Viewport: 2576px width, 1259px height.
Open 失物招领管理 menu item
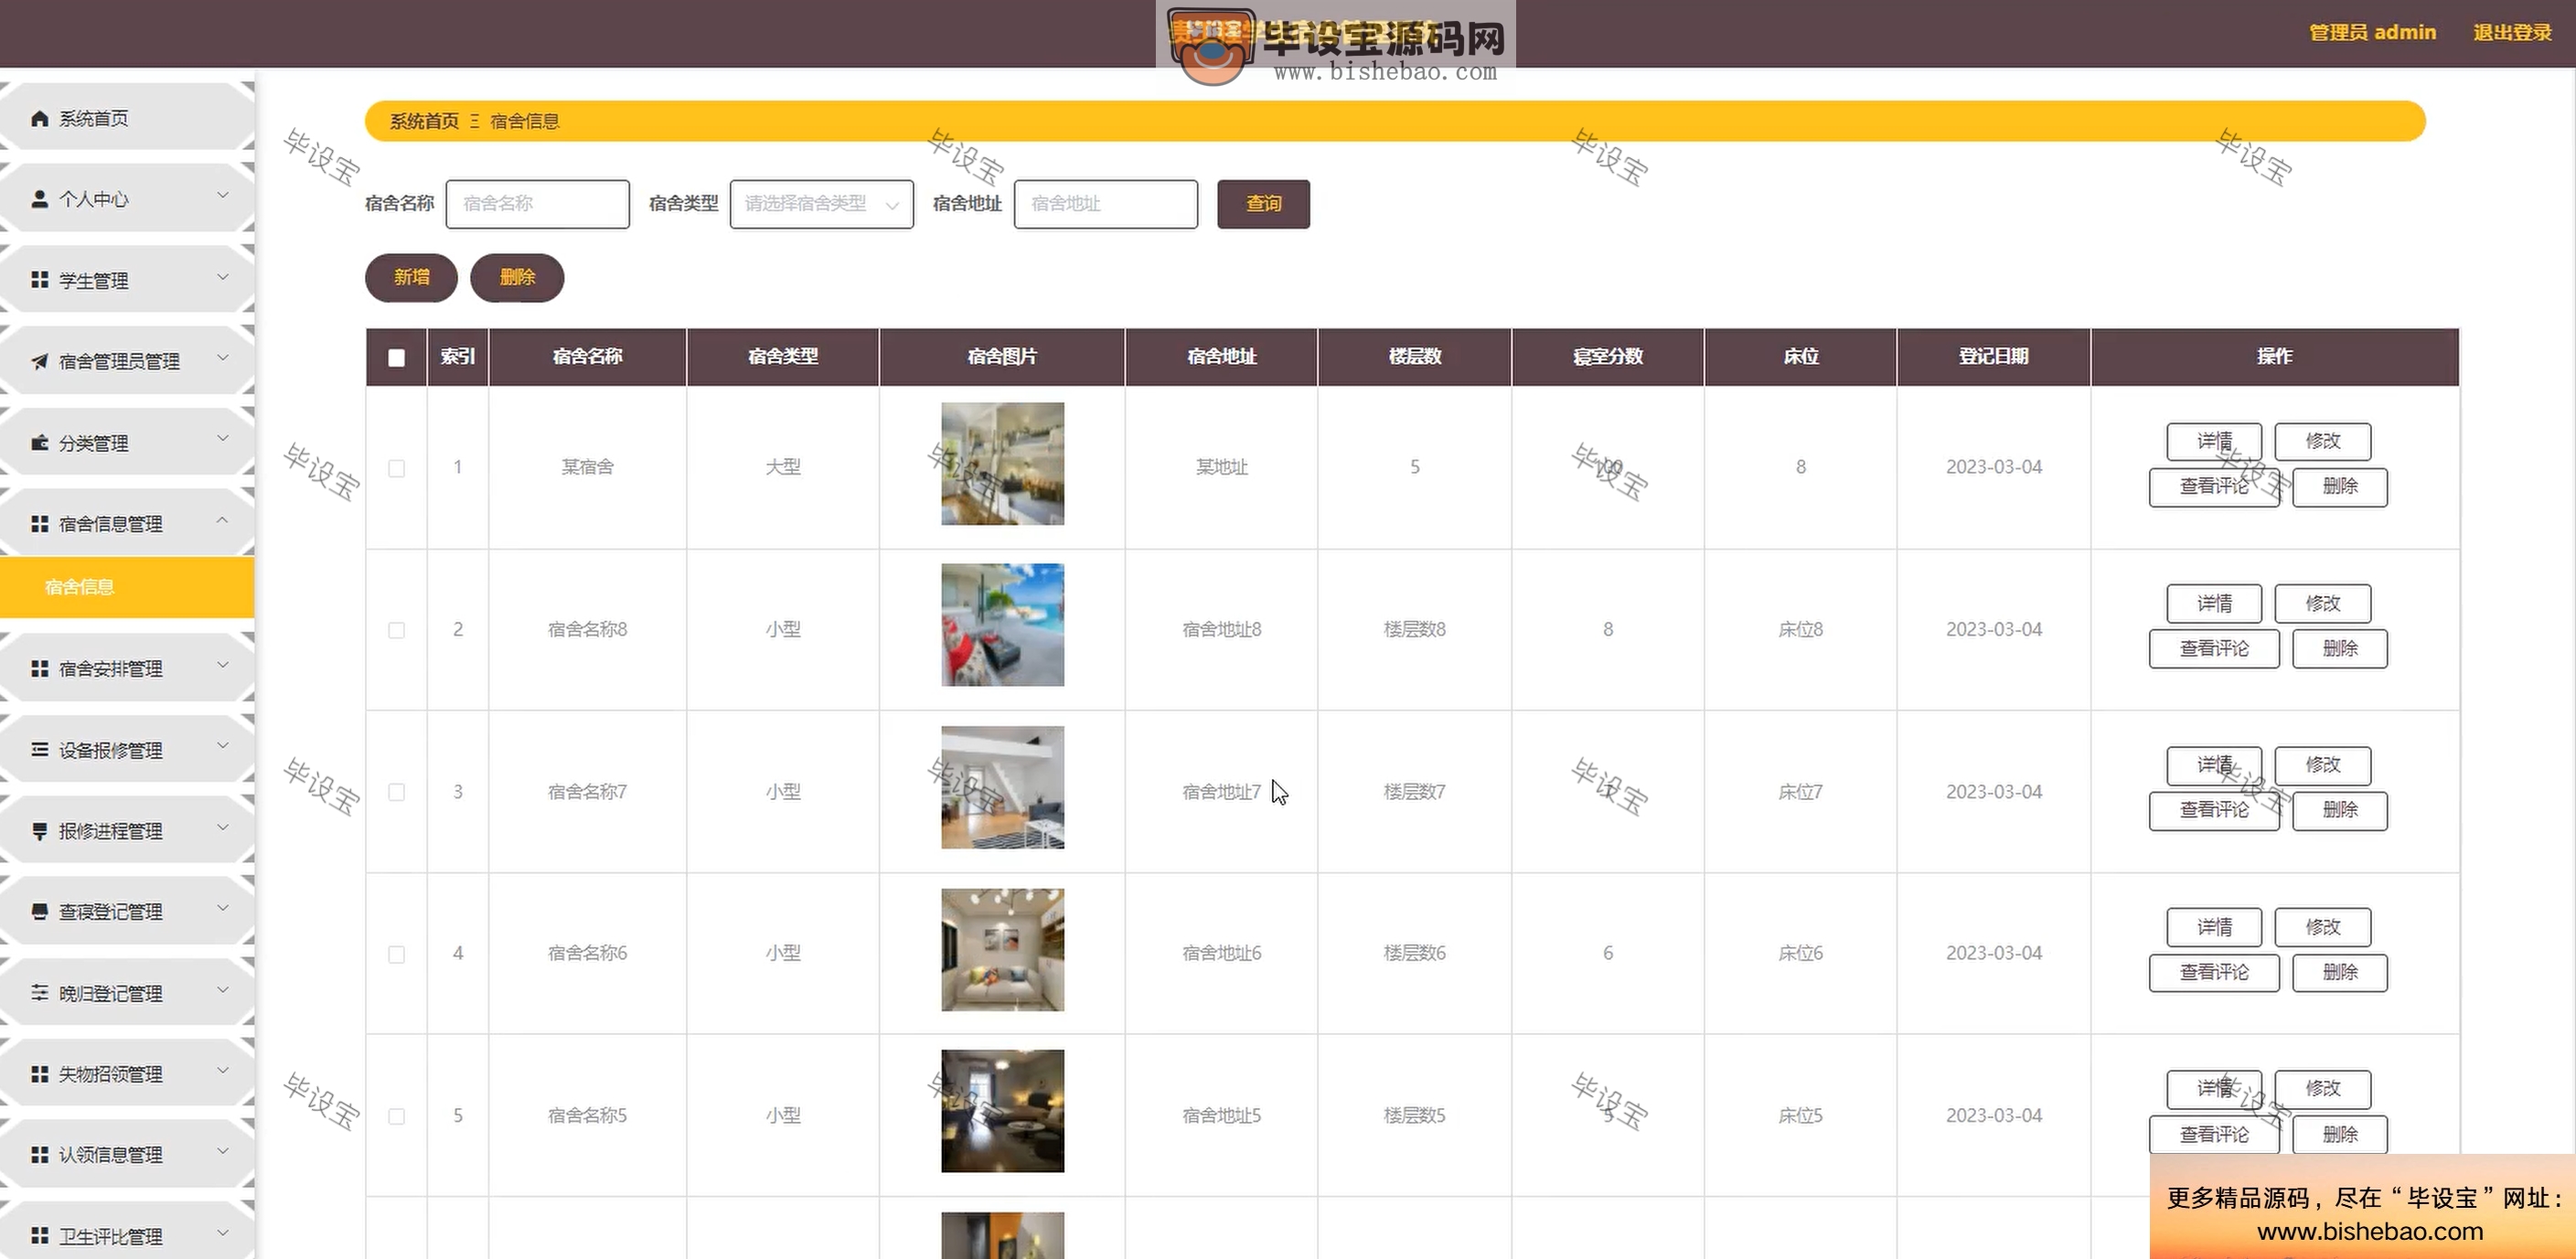(127, 1073)
